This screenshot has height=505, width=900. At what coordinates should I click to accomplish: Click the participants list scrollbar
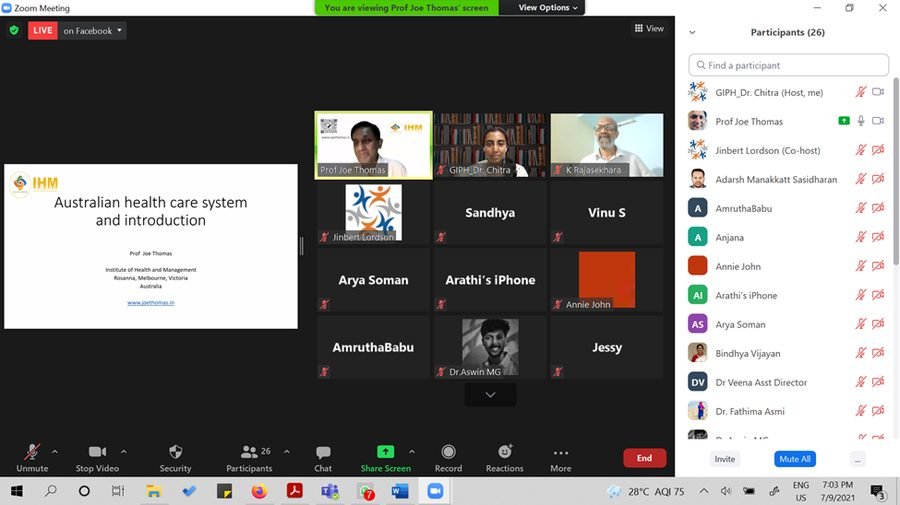pos(896,169)
